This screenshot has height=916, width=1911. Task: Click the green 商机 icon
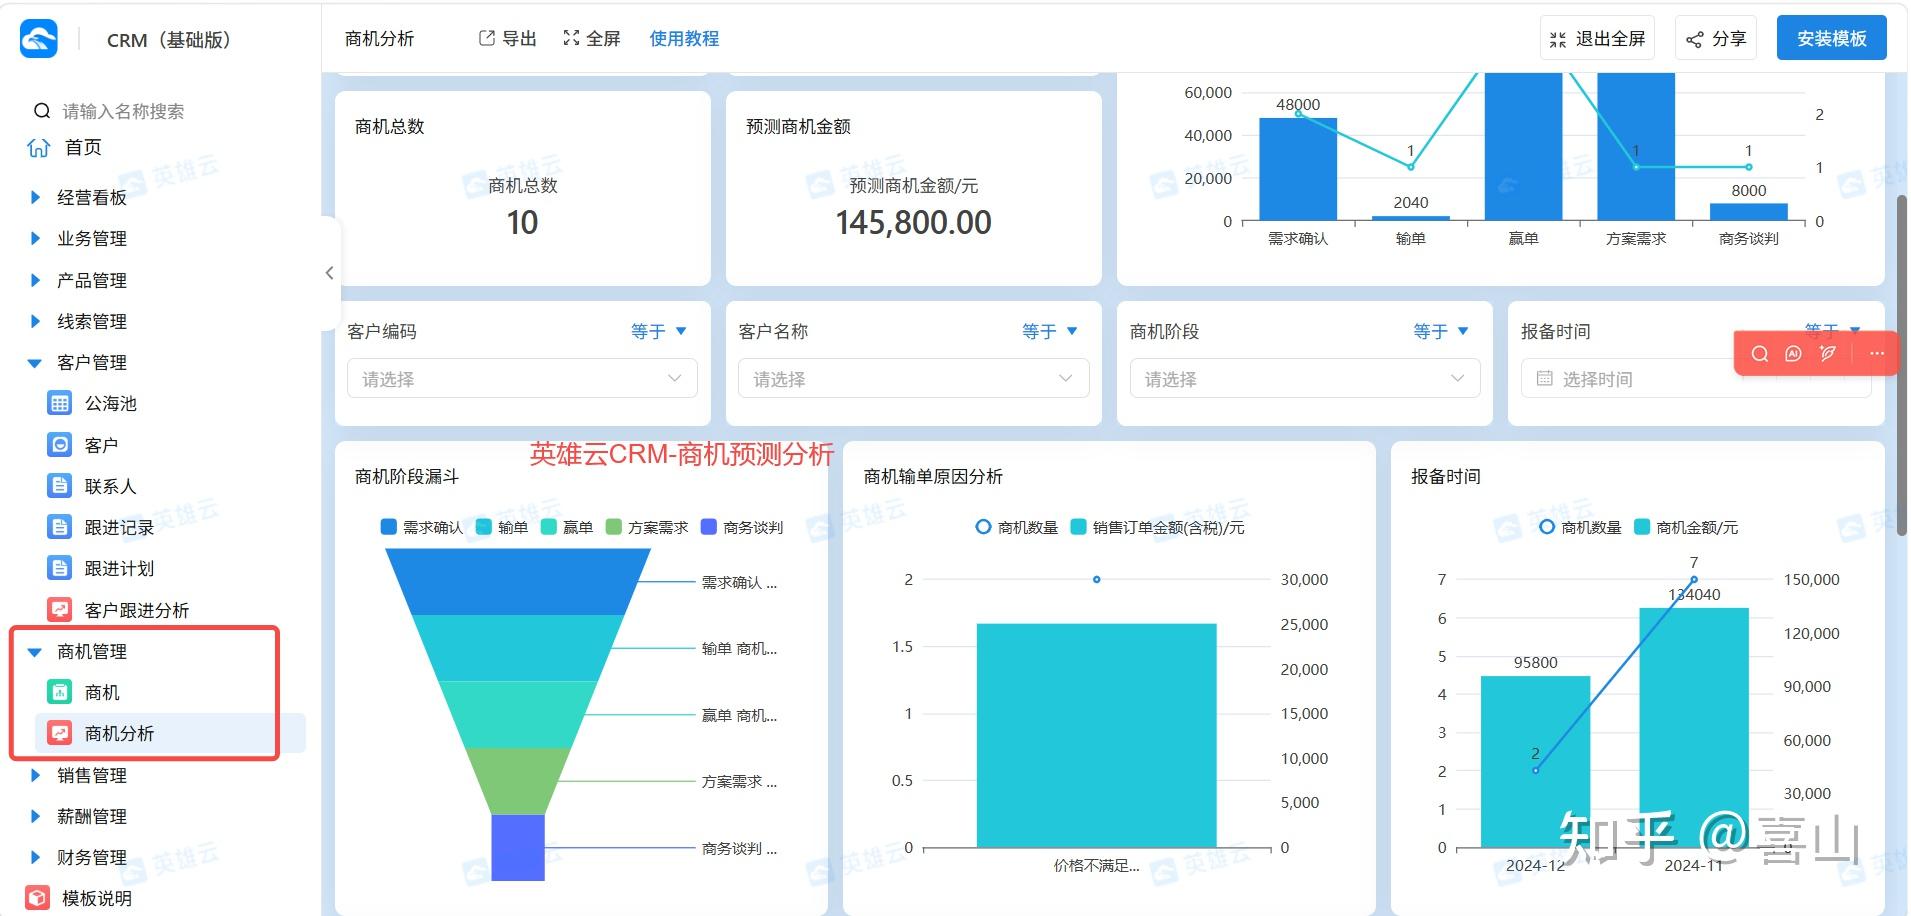pyautogui.click(x=60, y=692)
